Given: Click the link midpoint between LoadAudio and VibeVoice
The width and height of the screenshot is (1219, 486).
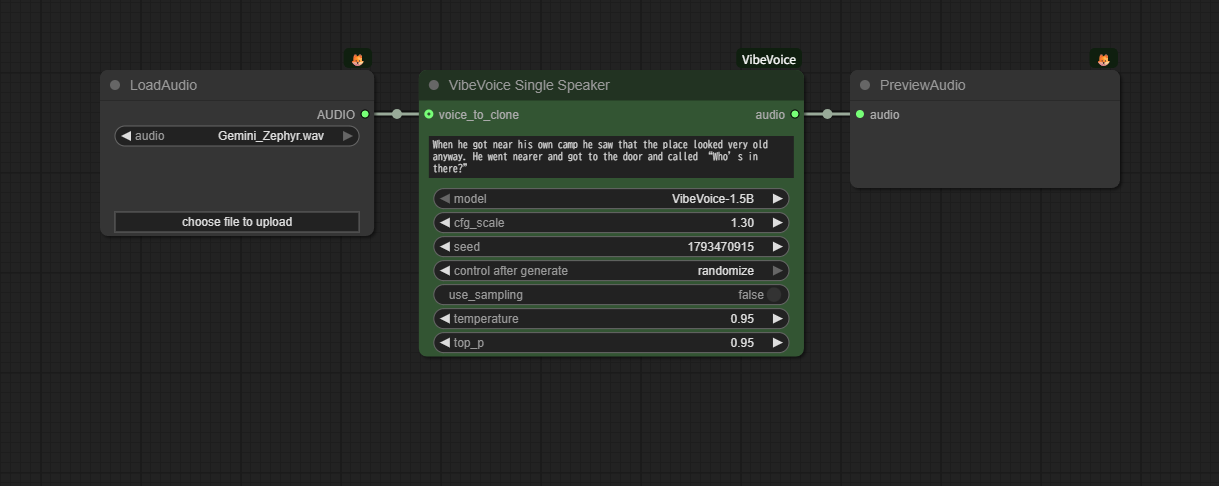Looking at the screenshot, I should click(397, 114).
